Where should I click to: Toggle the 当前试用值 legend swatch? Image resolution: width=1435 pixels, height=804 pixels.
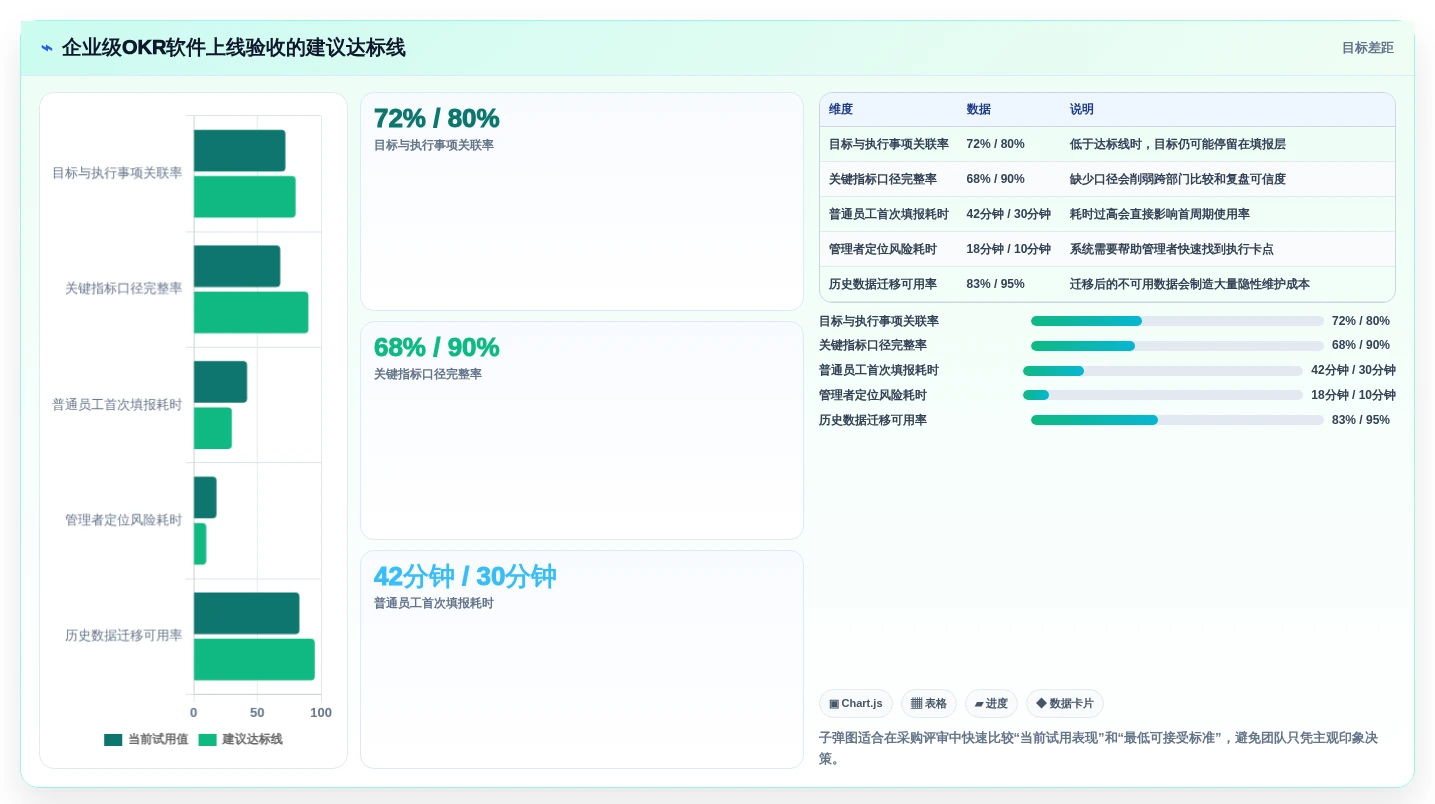pos(113,740)
